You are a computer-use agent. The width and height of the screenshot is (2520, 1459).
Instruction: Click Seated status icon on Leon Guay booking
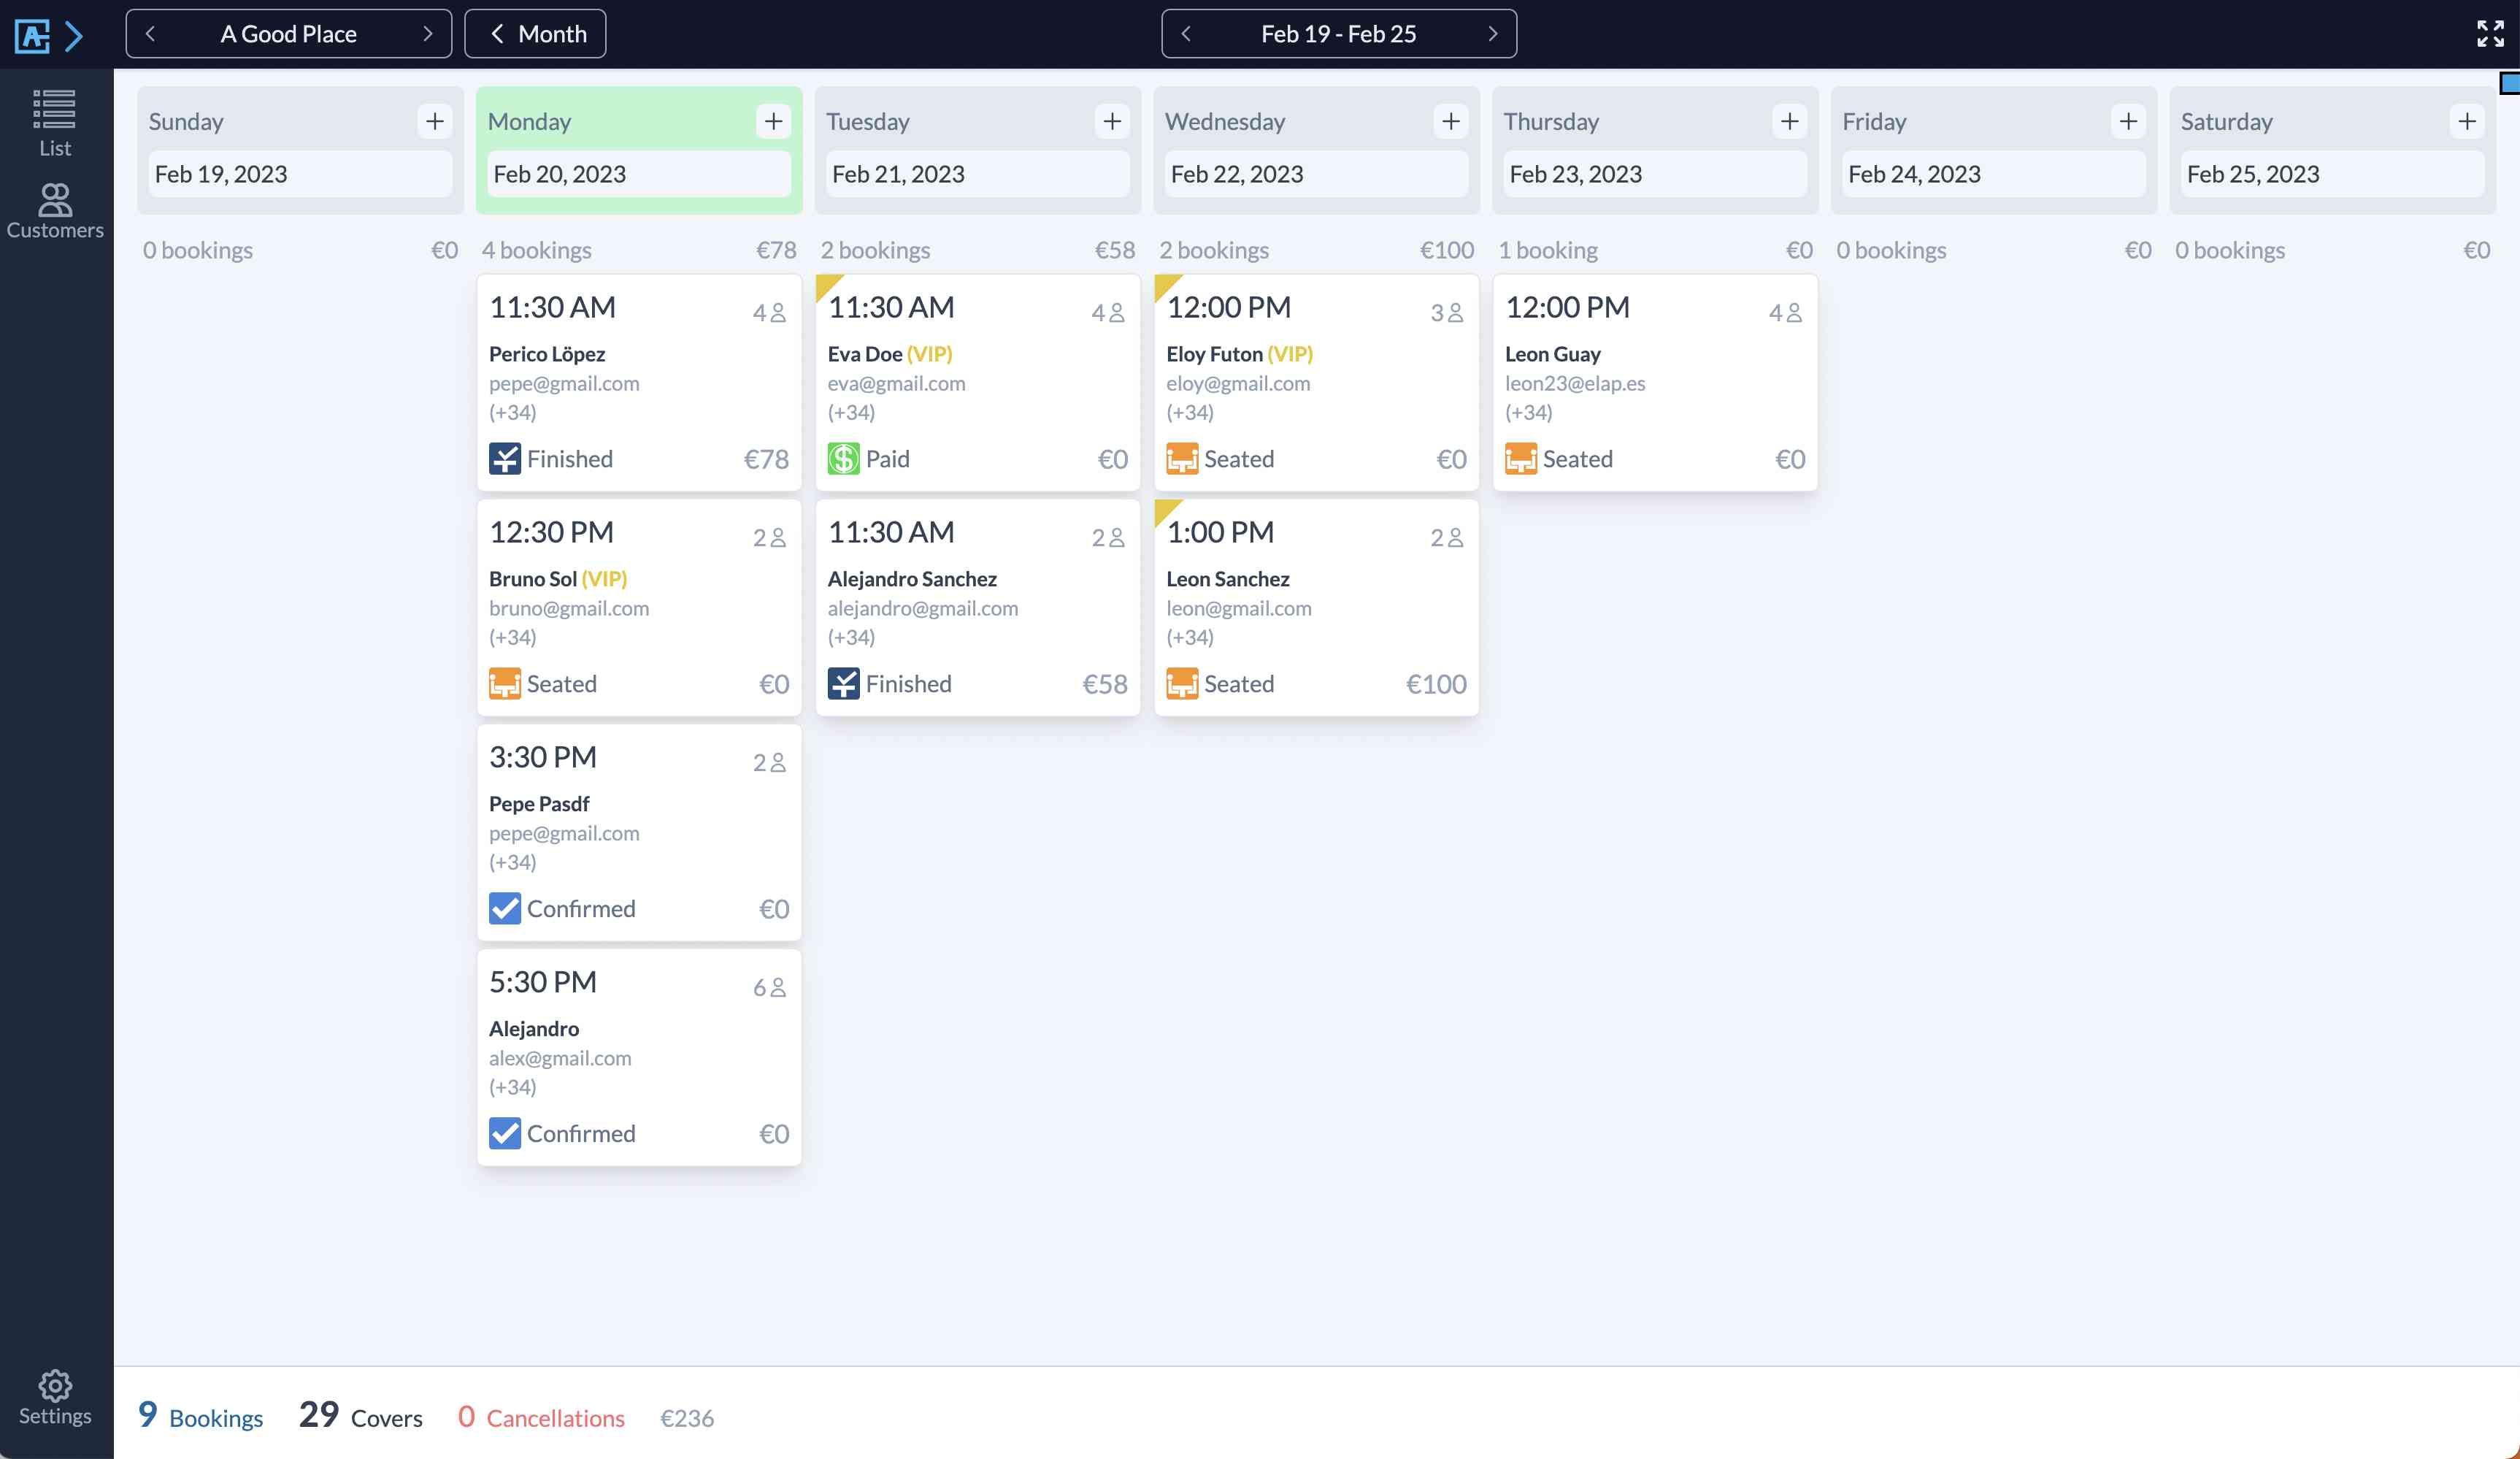pyautogui.click(x=1521, y=459)
